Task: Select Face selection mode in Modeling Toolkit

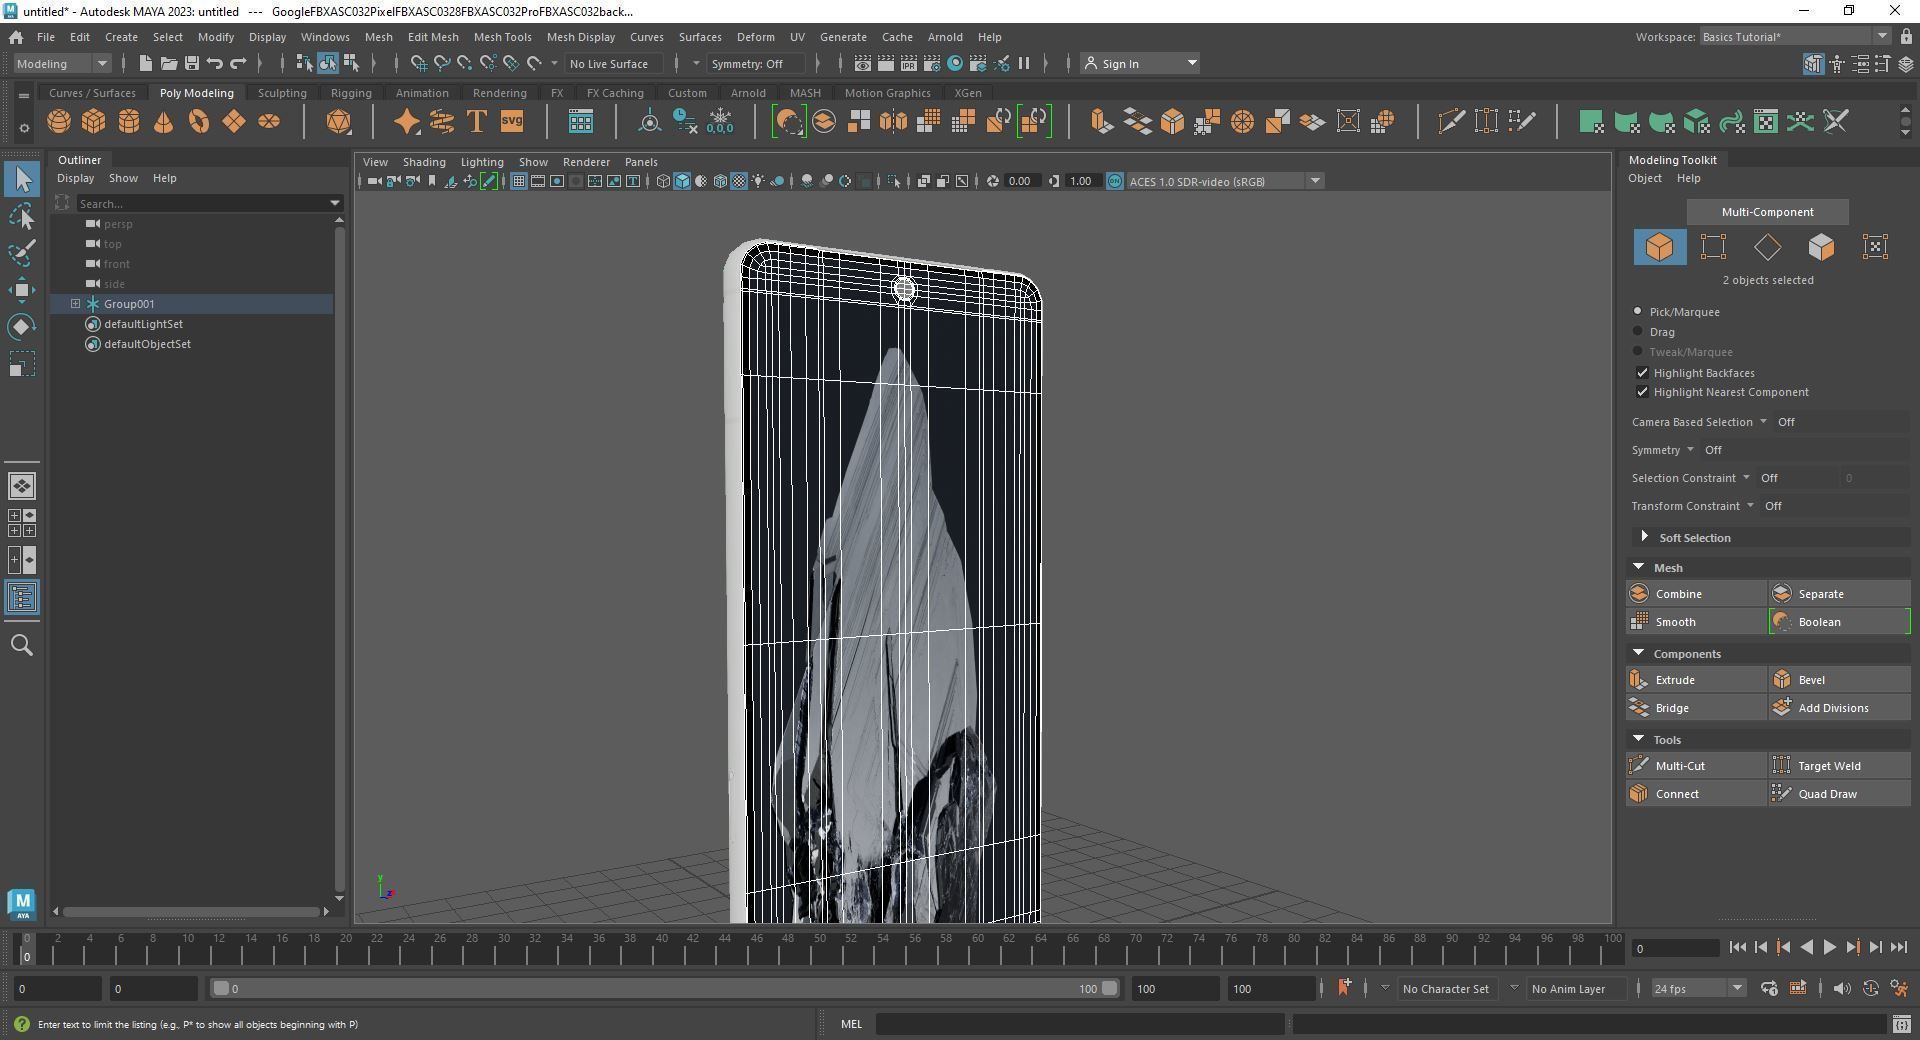Action: (1821, 247)
